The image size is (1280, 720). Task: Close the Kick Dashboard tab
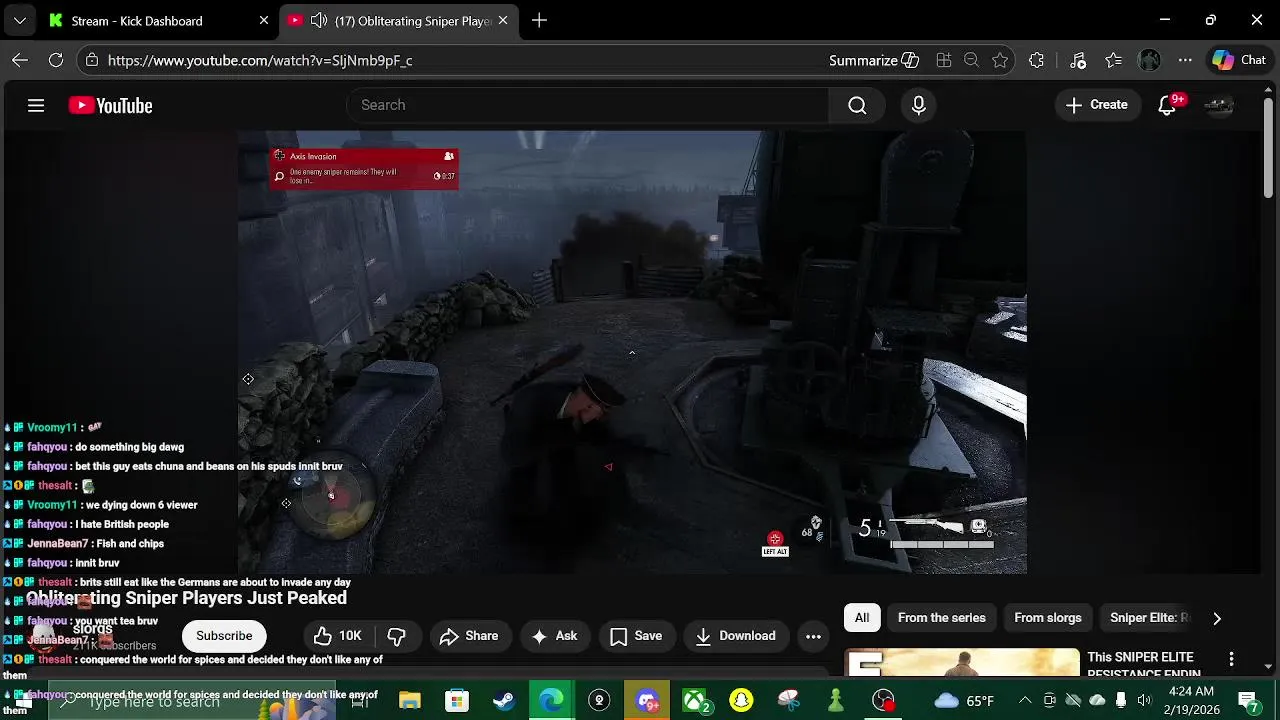point(264,20)
